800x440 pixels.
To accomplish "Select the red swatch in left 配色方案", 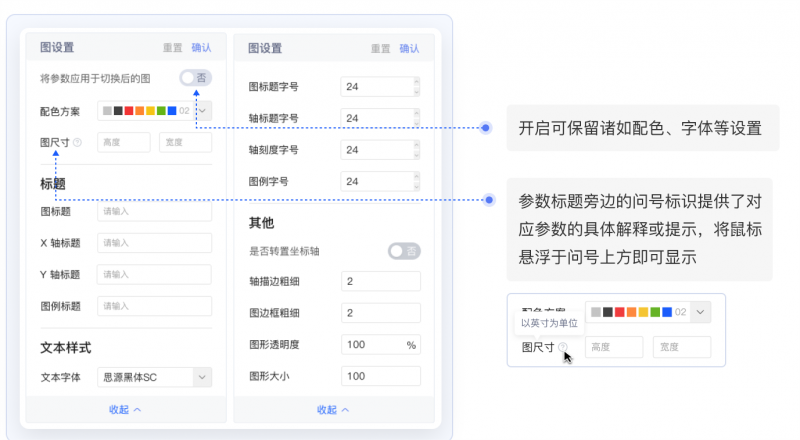I will 129,110.
